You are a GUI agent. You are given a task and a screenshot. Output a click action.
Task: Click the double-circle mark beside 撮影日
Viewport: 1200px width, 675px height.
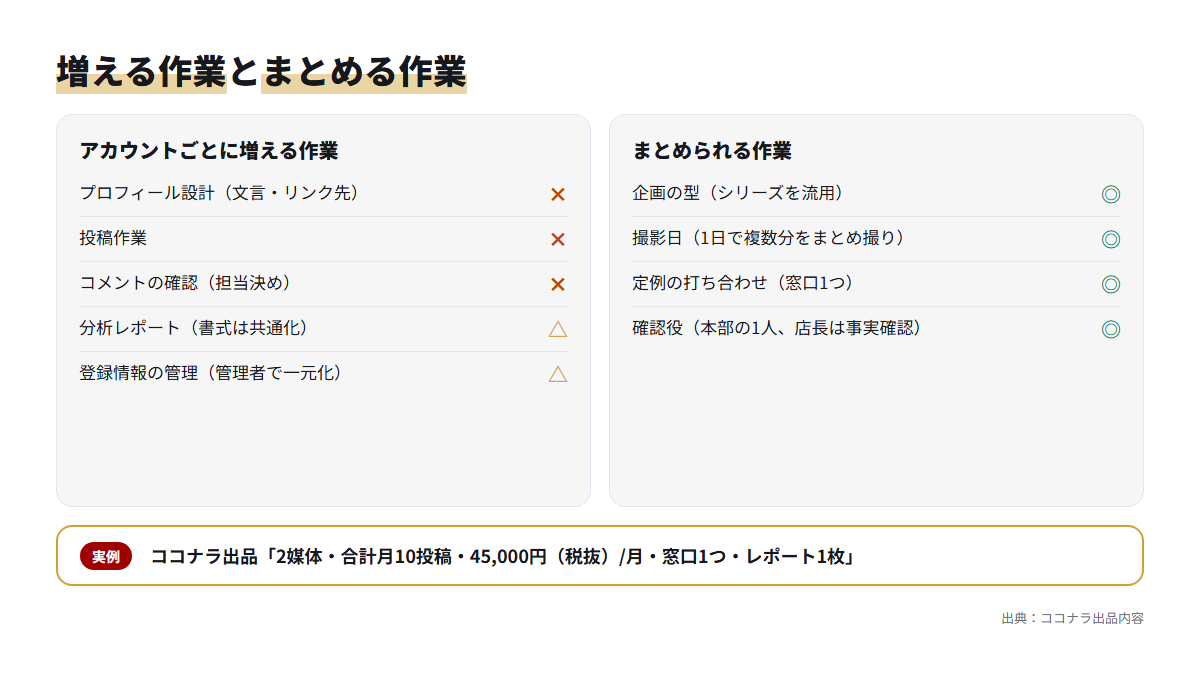coord(1110,239)
